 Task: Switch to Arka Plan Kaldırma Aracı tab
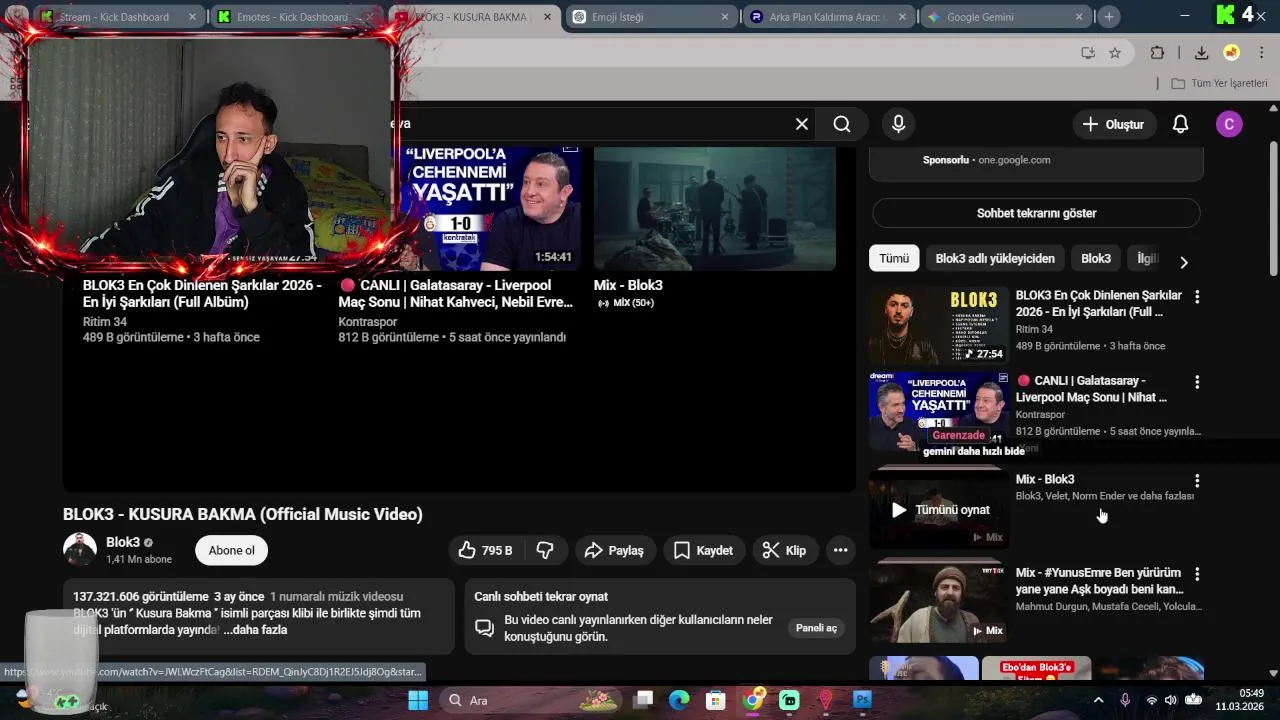[x=828, y=17]
